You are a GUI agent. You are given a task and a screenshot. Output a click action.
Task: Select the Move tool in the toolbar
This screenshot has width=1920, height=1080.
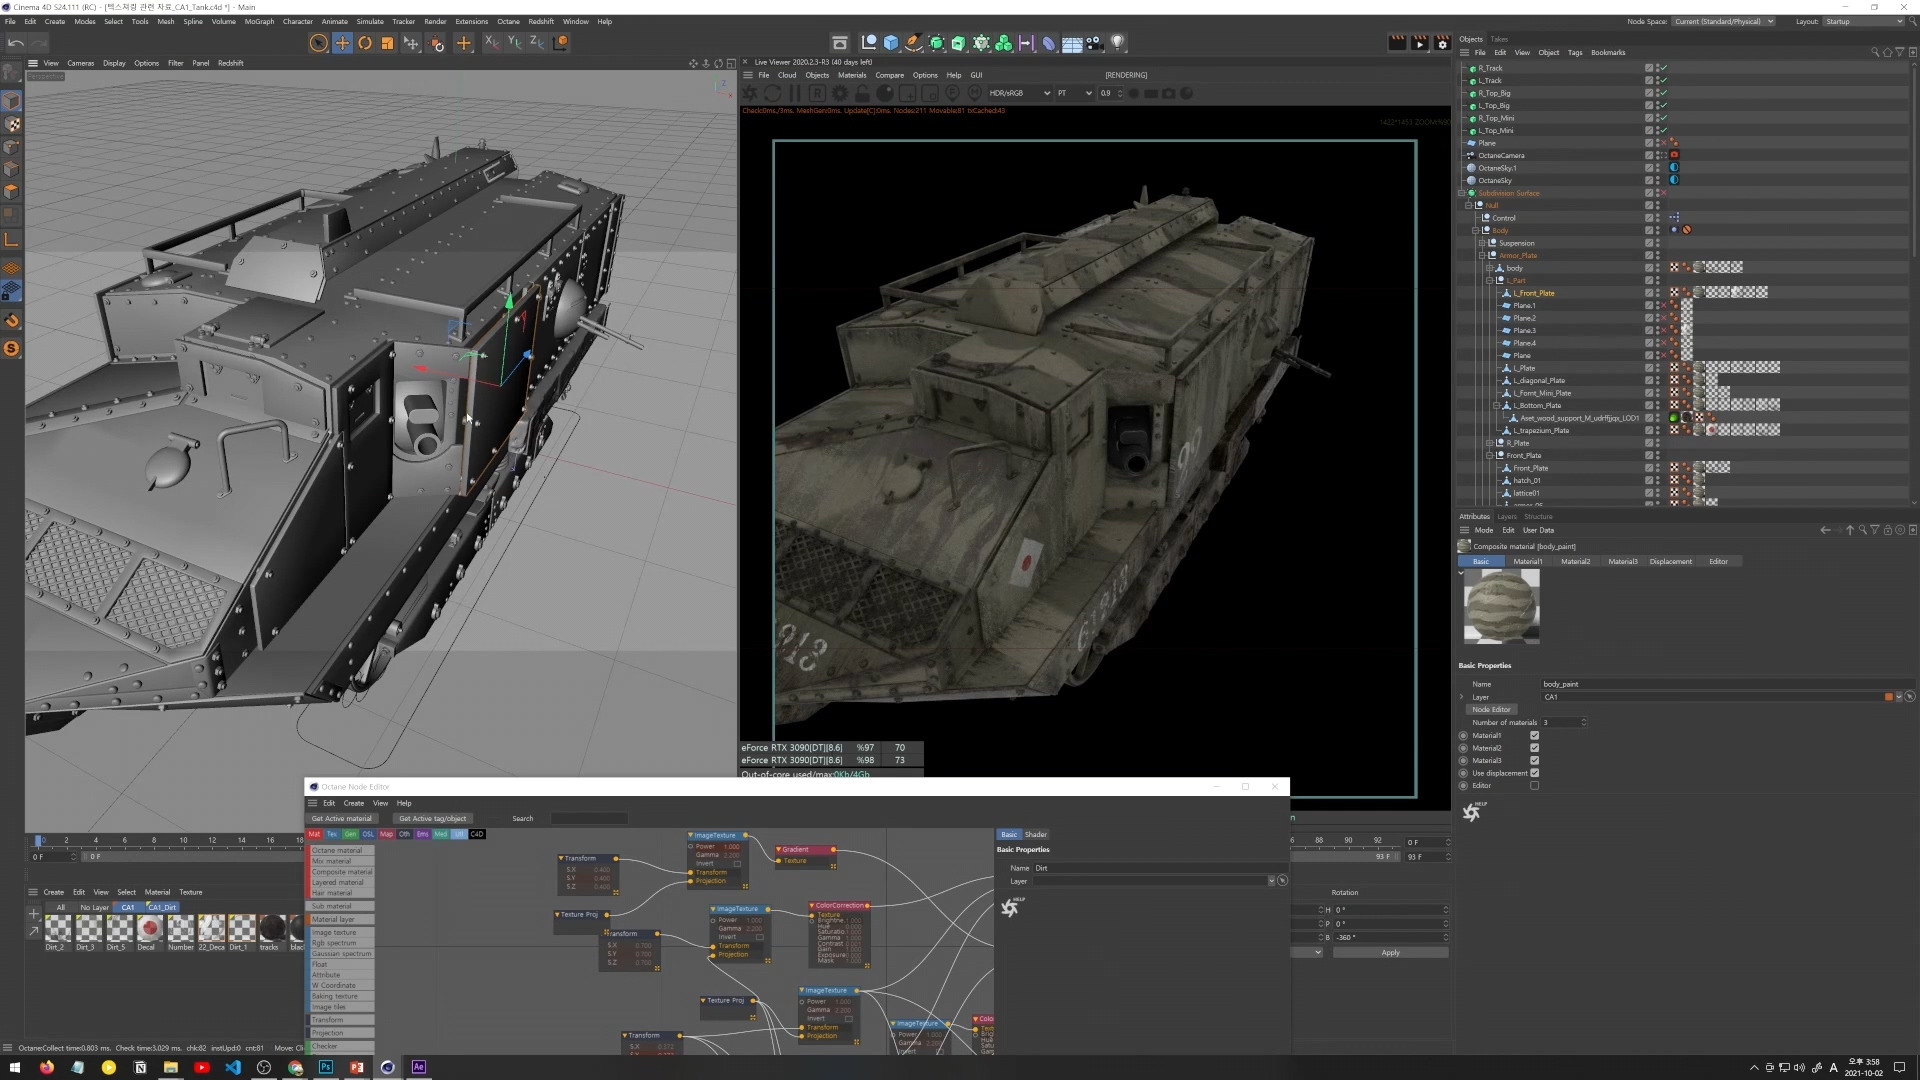(x=343, y=43)
